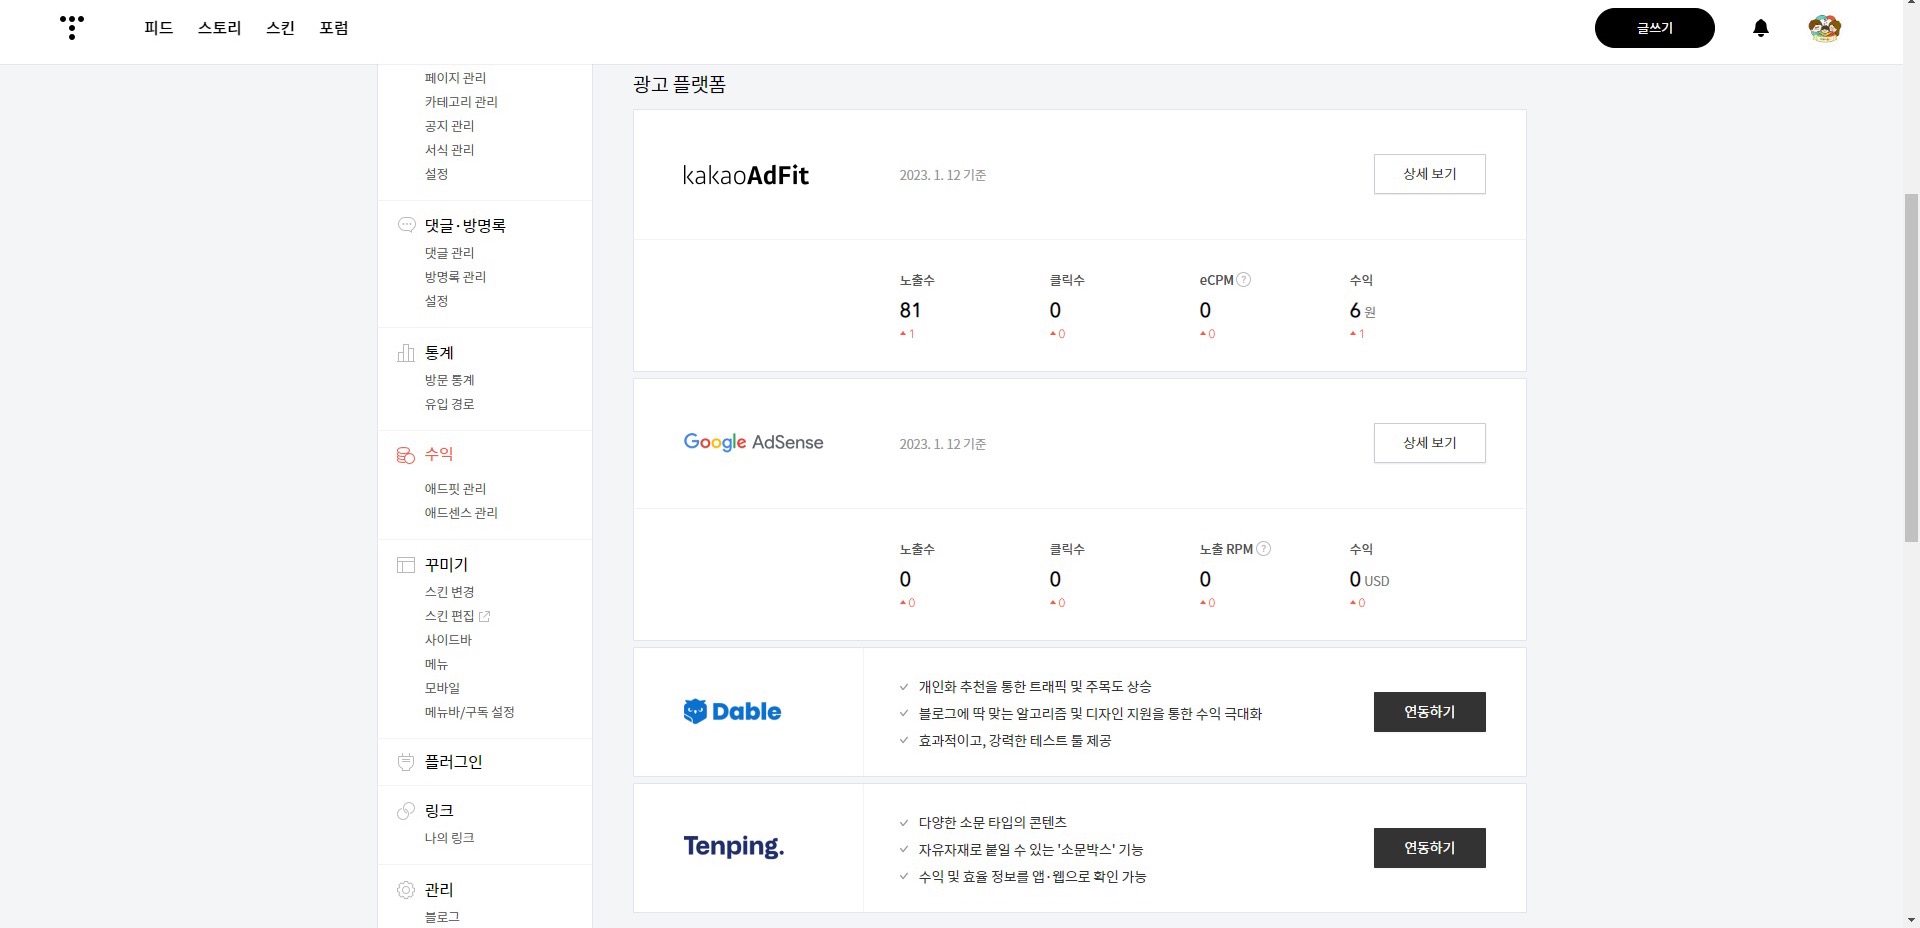Select the 통계 section heading
The height and width of the screenshot is (928, 1920).
pyautogui.click(x=439, y=353)
